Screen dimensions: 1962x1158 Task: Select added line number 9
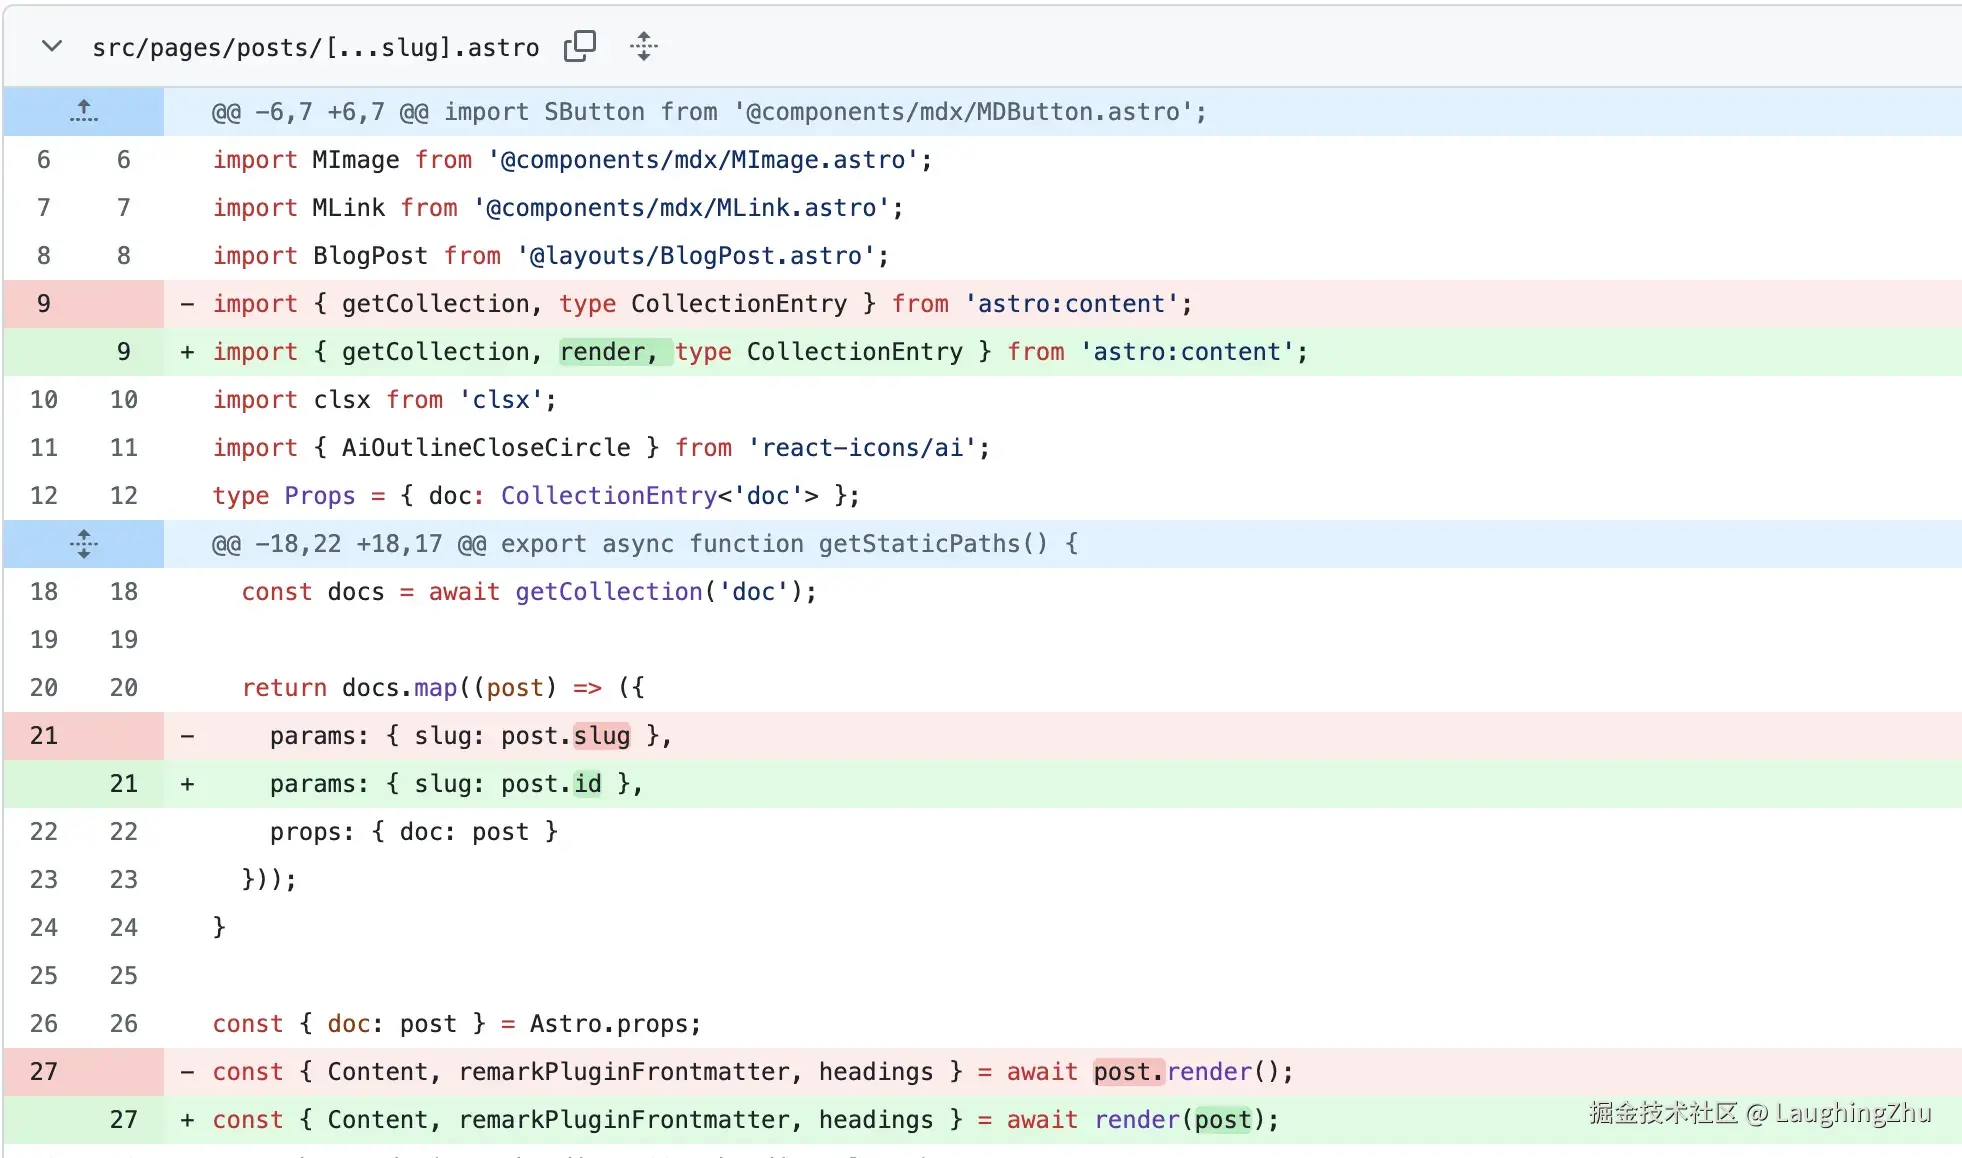[123, 351]
